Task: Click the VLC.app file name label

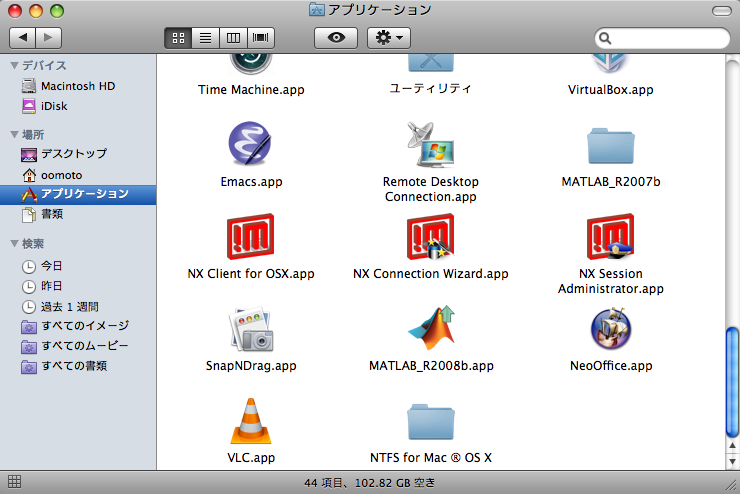Action: pyautogui.click(x=251, y=458)
